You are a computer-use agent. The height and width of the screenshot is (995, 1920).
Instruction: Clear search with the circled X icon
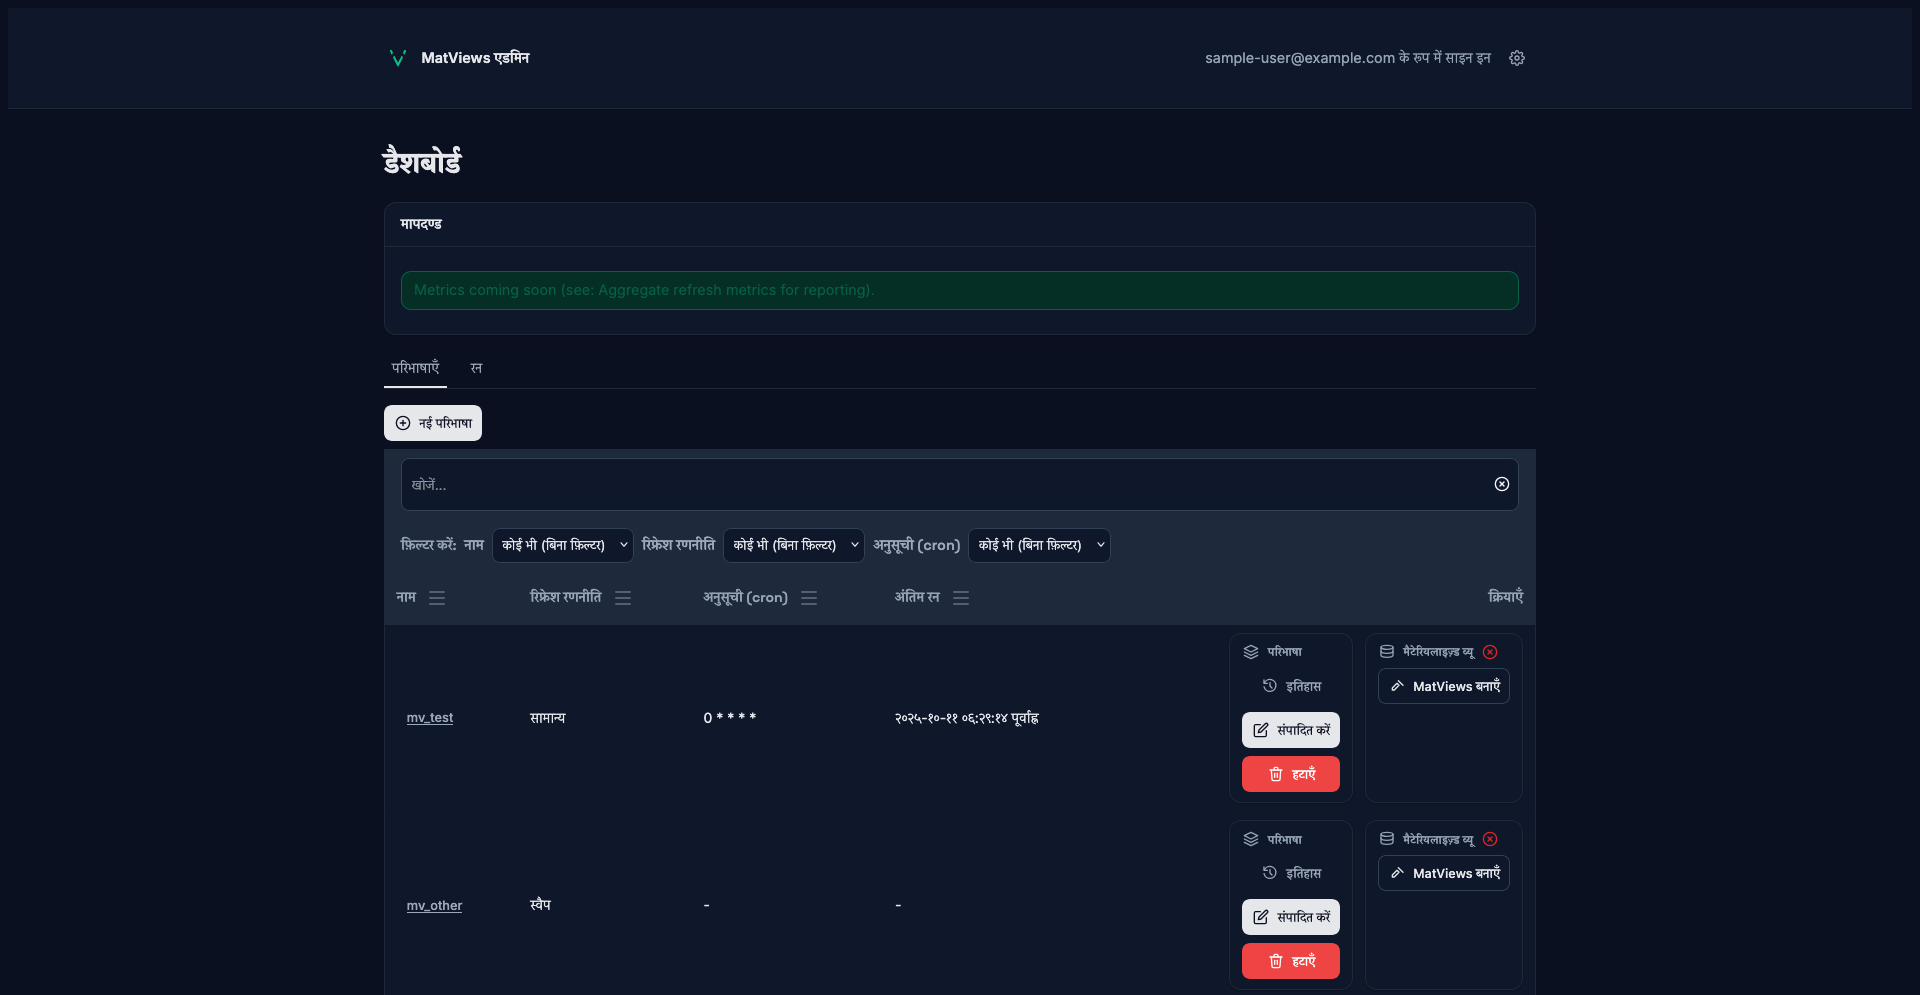[1501, 484]
